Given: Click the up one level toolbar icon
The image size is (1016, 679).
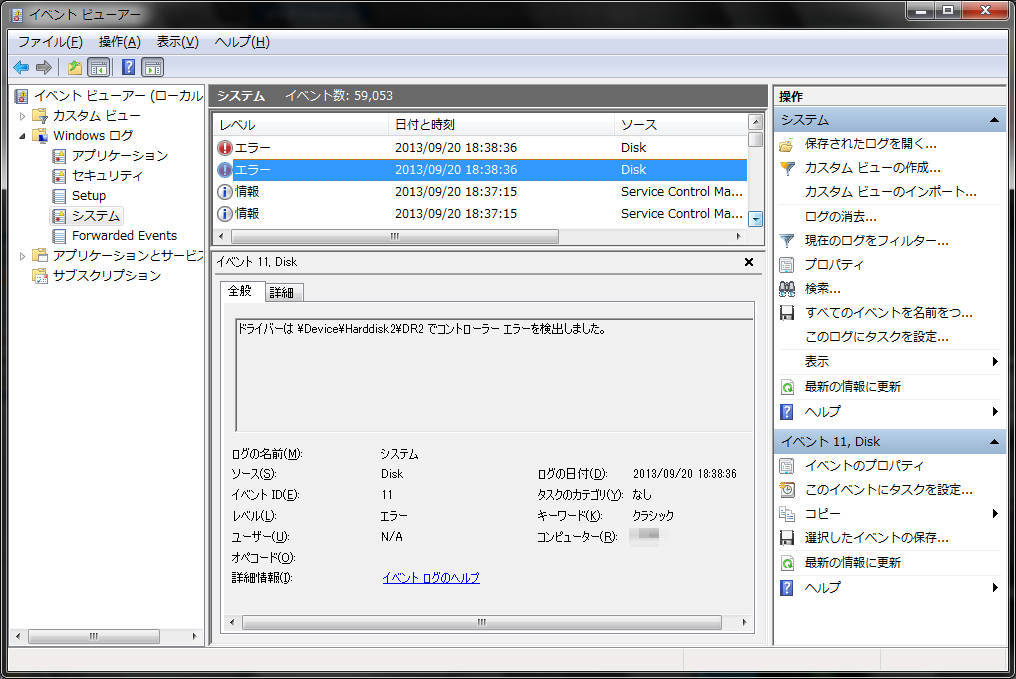Looking at the screenshot, I should (x=75, y=67).
